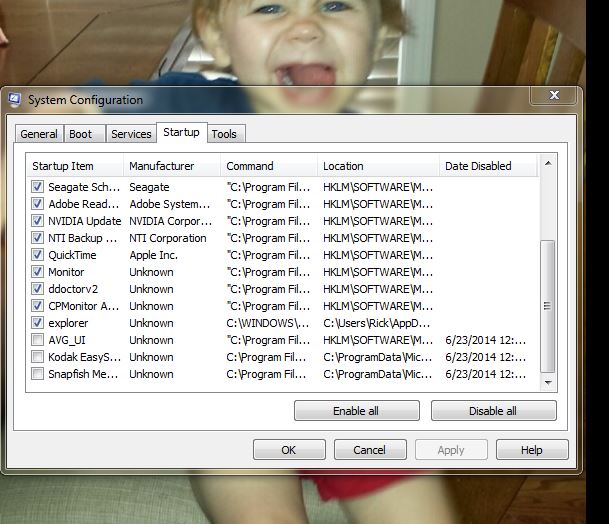Click the System Configuration title bar icon

coord(14,100)
